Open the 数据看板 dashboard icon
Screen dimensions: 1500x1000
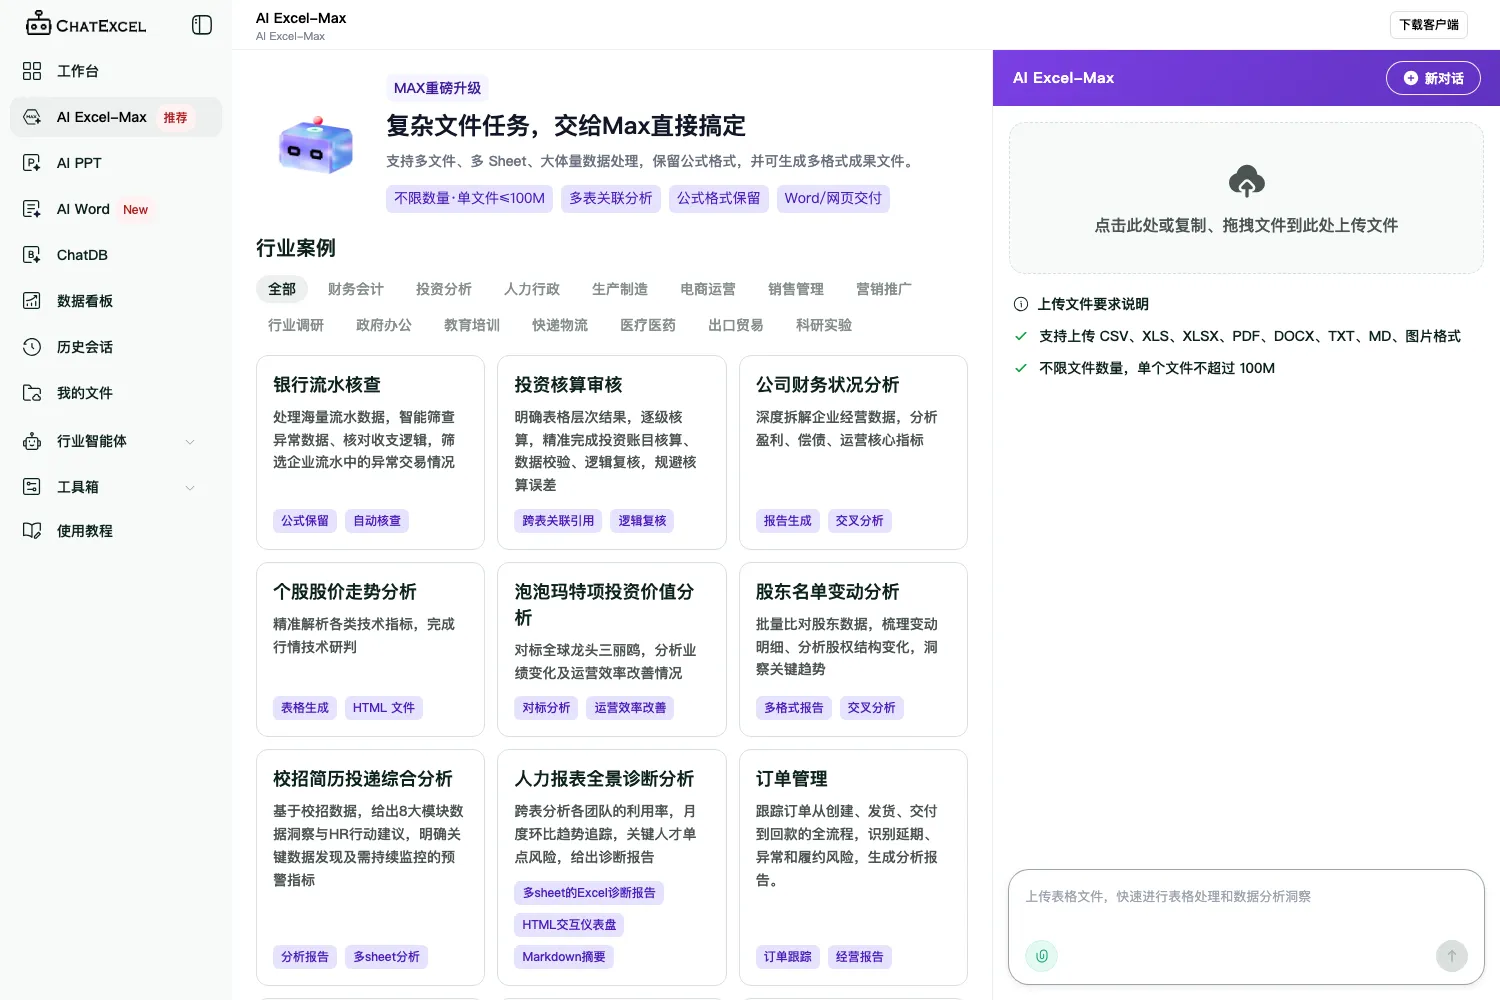(32, 301)
